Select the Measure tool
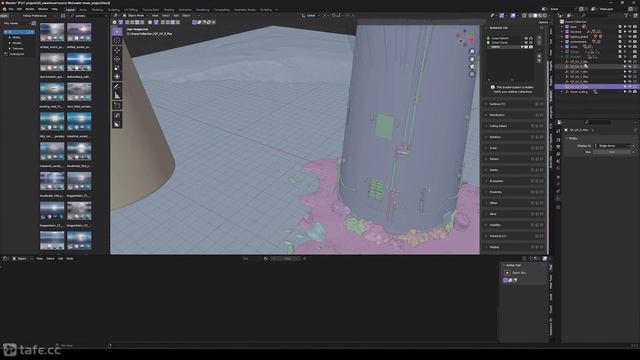This screenshot has height=360, width=640. [x=117, y=96]
